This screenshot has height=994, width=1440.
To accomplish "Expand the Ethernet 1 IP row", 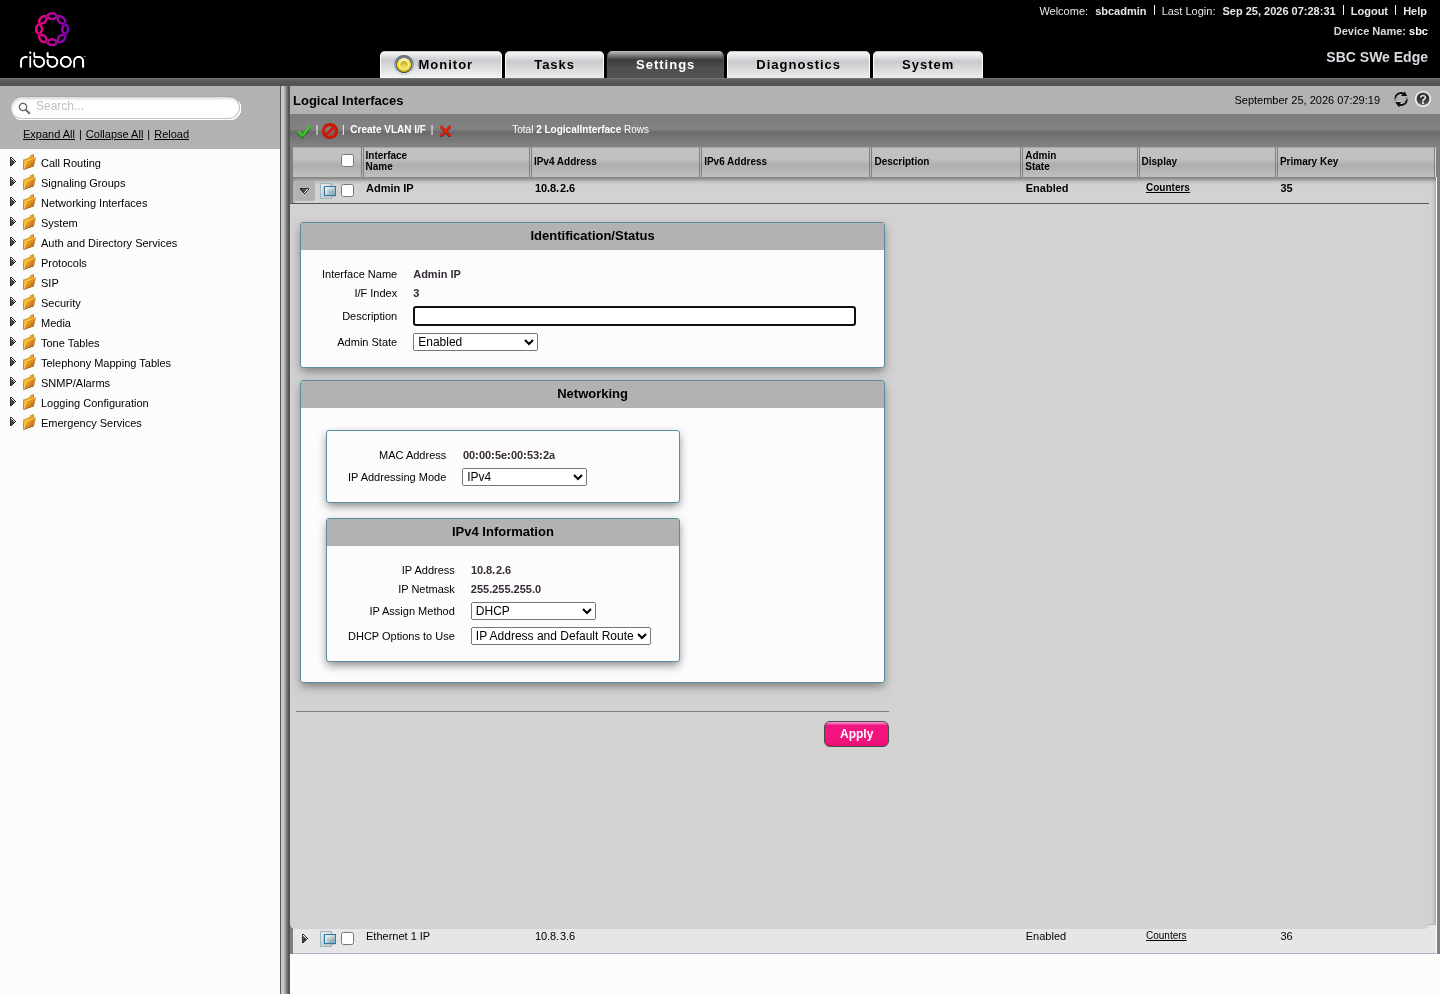I will [x=304, y=938].
